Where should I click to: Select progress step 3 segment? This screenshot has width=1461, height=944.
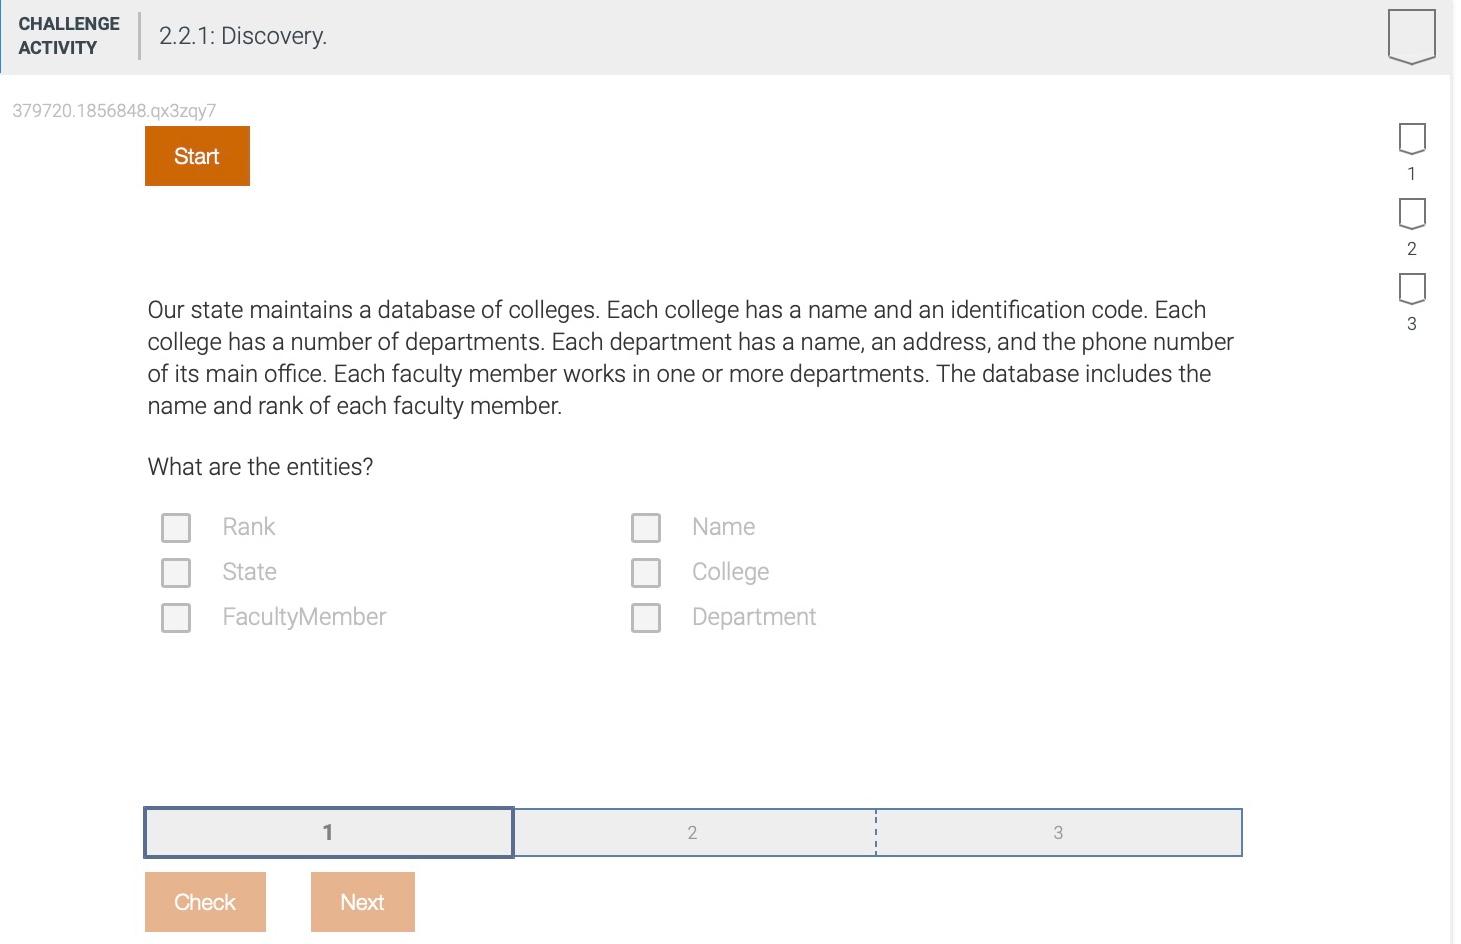tap(1058, 831)
